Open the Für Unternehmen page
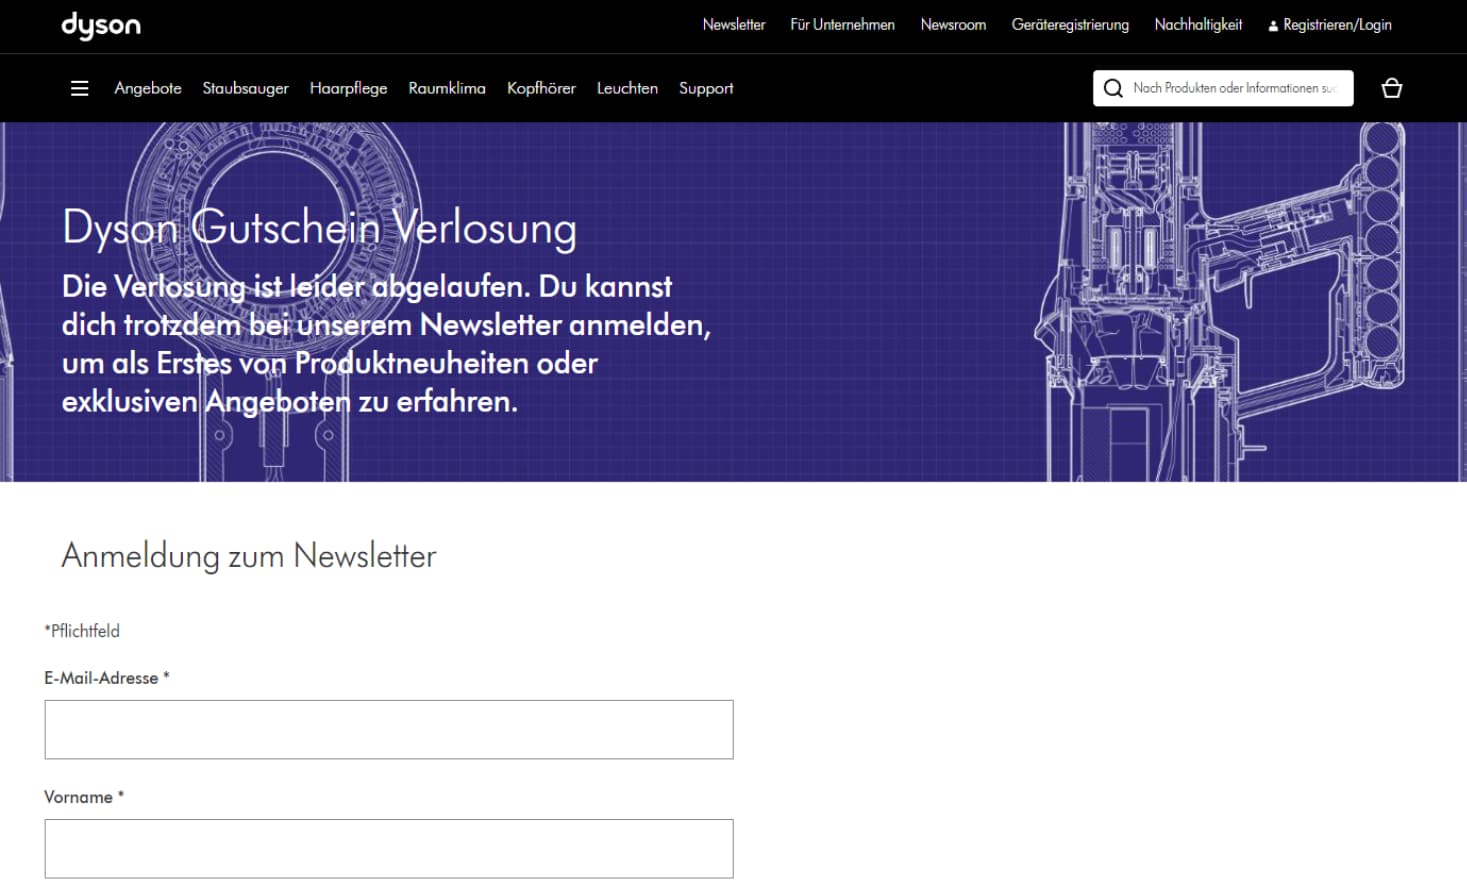This screenshot has height=896, width=1467. [842, 25]
